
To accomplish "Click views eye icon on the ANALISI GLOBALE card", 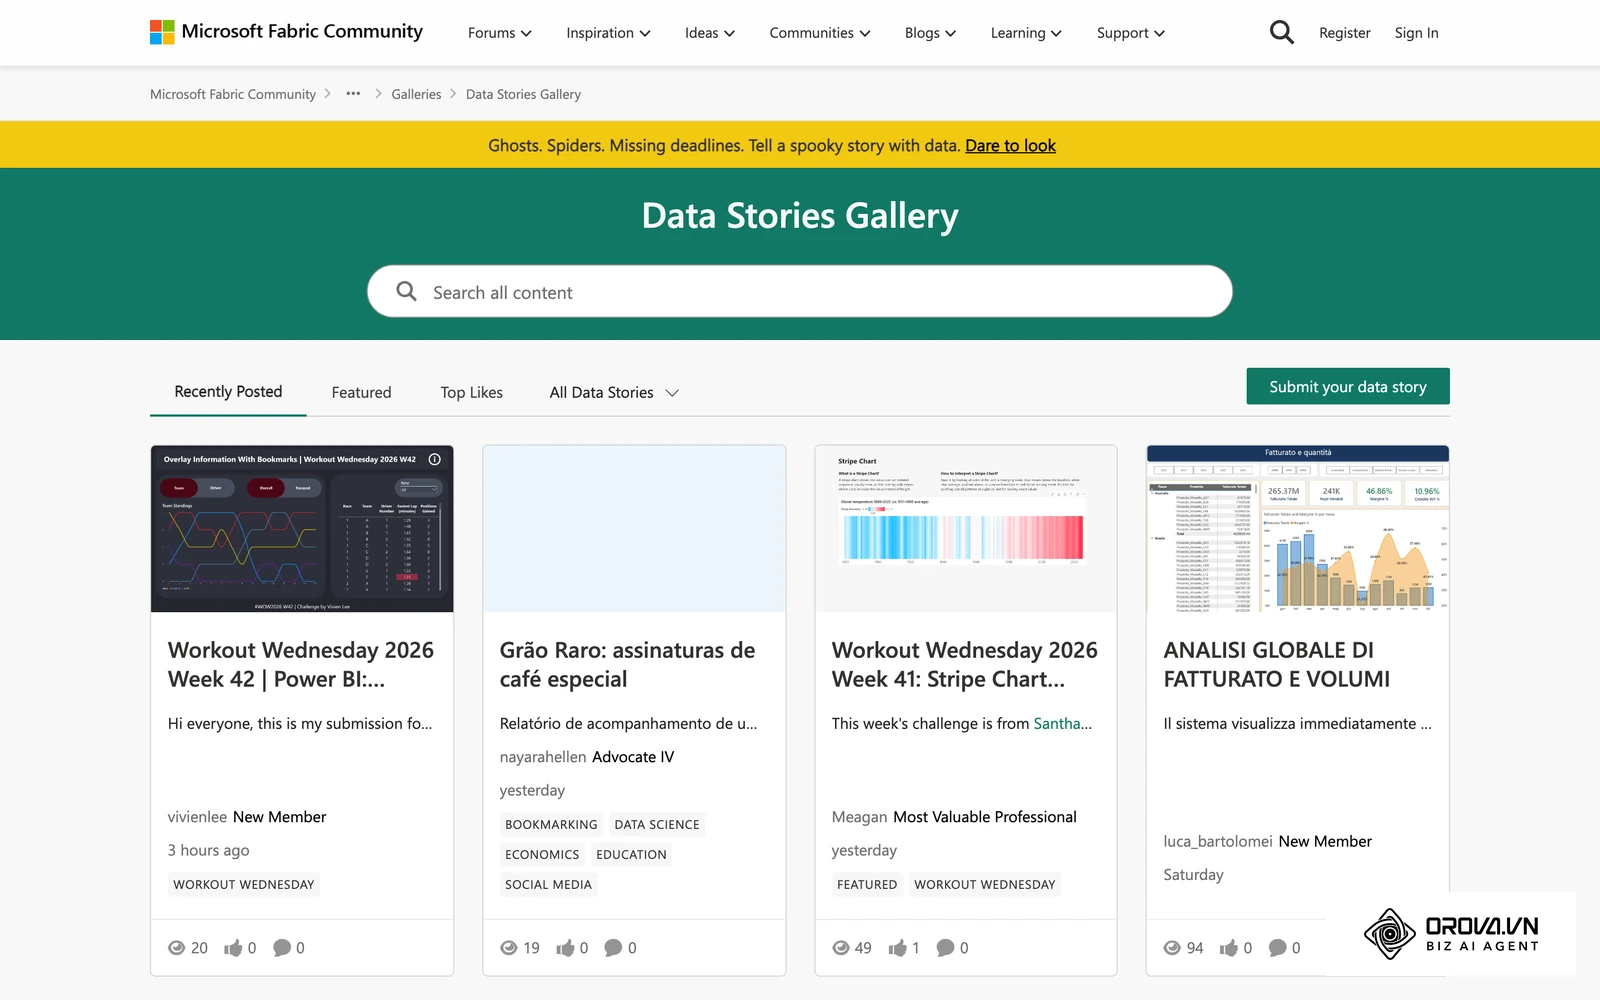I will tap(1172, 948).
